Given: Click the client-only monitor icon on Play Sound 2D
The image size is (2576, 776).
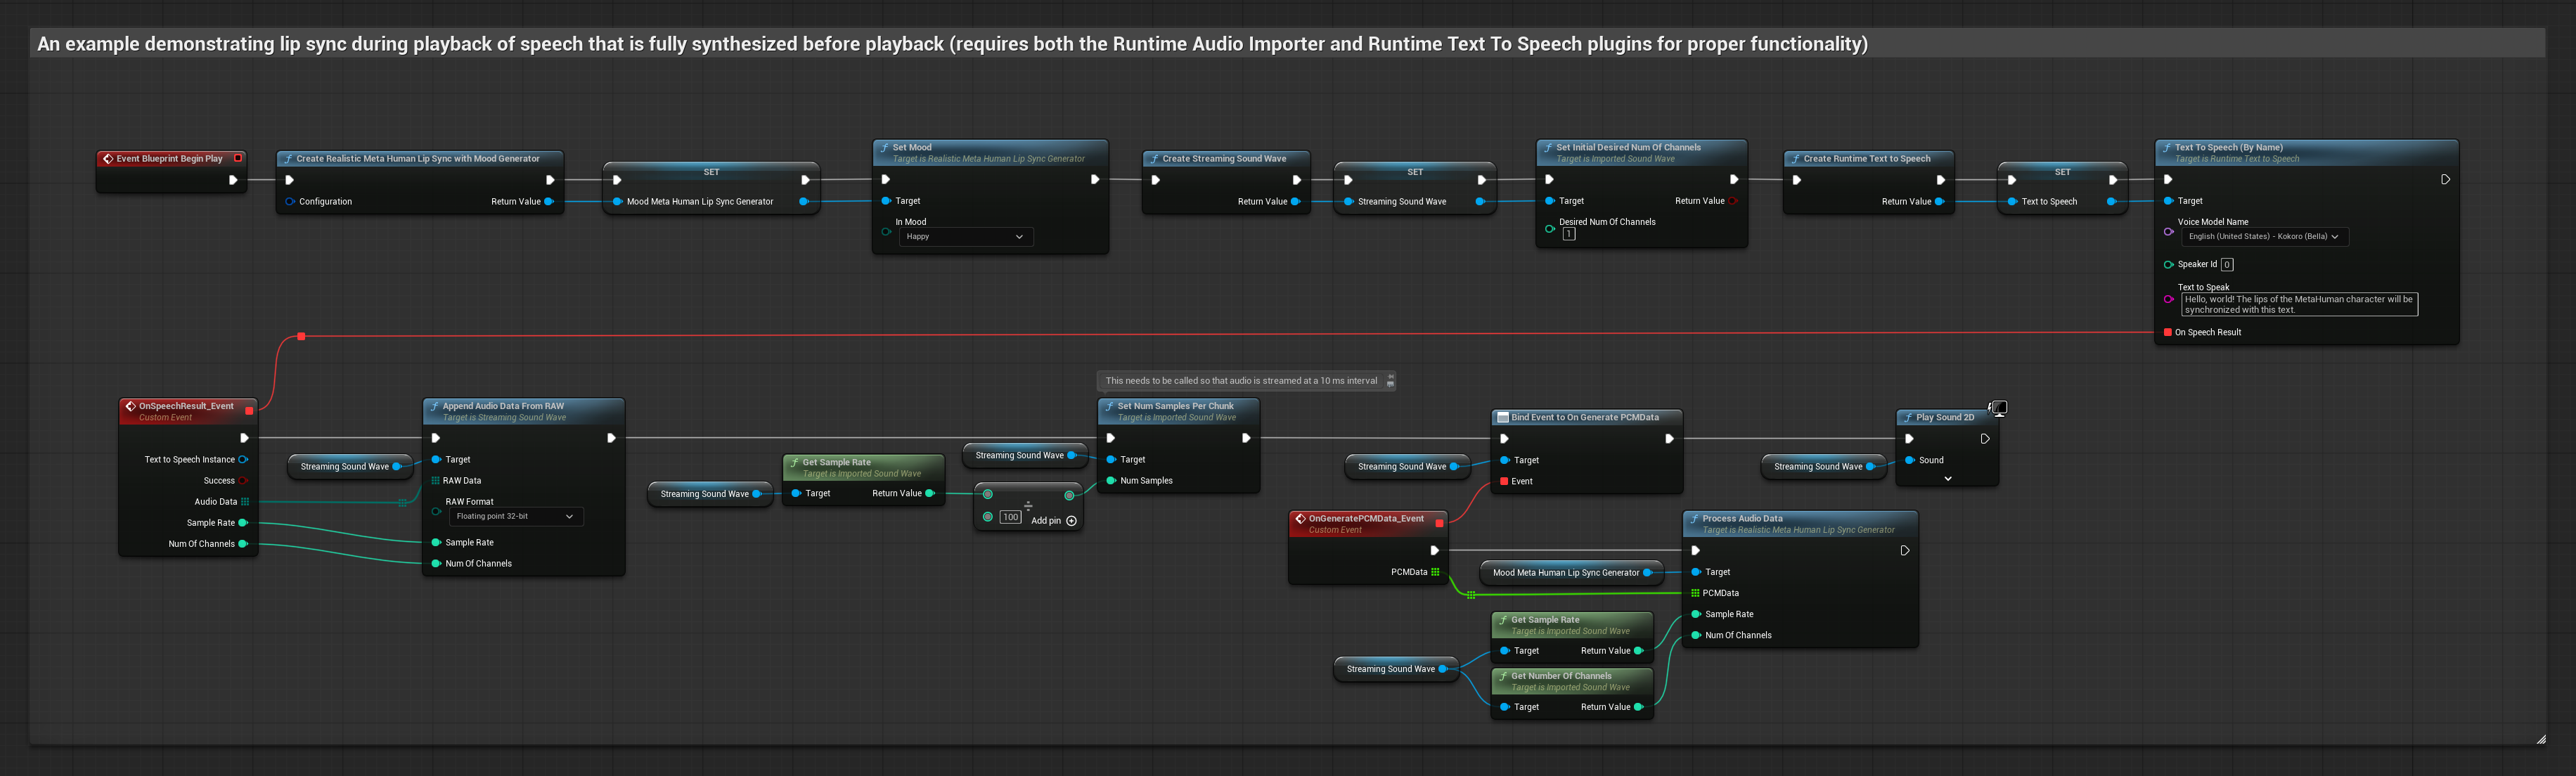Looking at the screenshot, I should [1999, 408].
